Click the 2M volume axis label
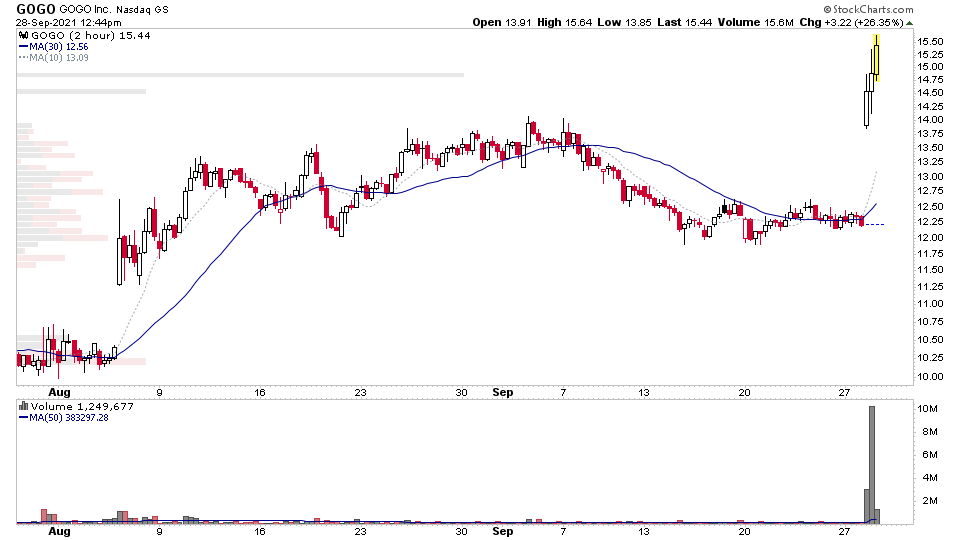This screenshot has height=540, width=960. (x=929, y=500)
